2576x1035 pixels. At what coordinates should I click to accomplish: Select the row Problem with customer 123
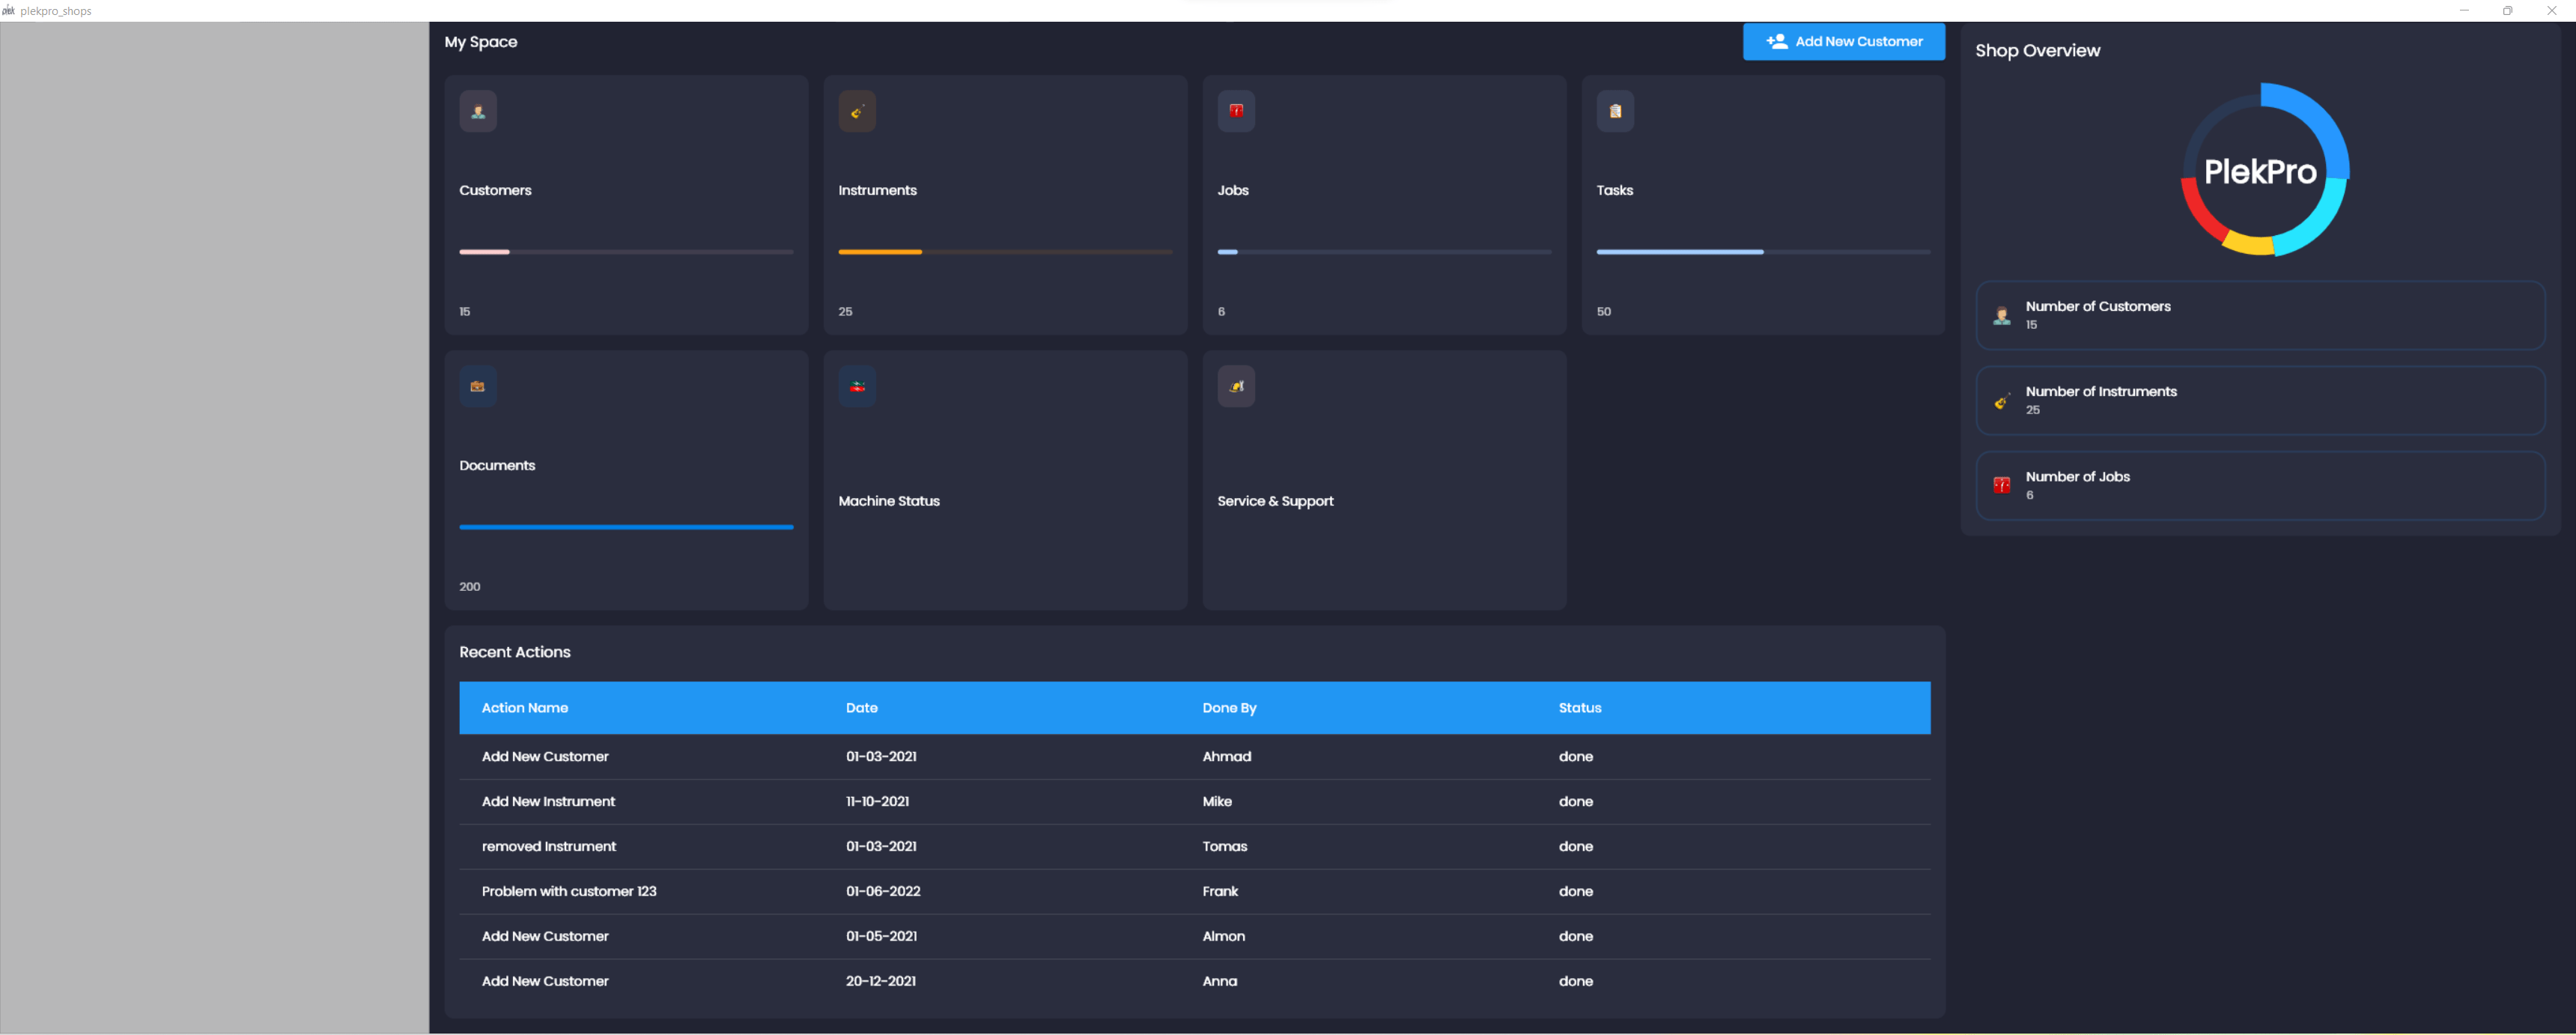pyautogui.click(x=569, y=891)
